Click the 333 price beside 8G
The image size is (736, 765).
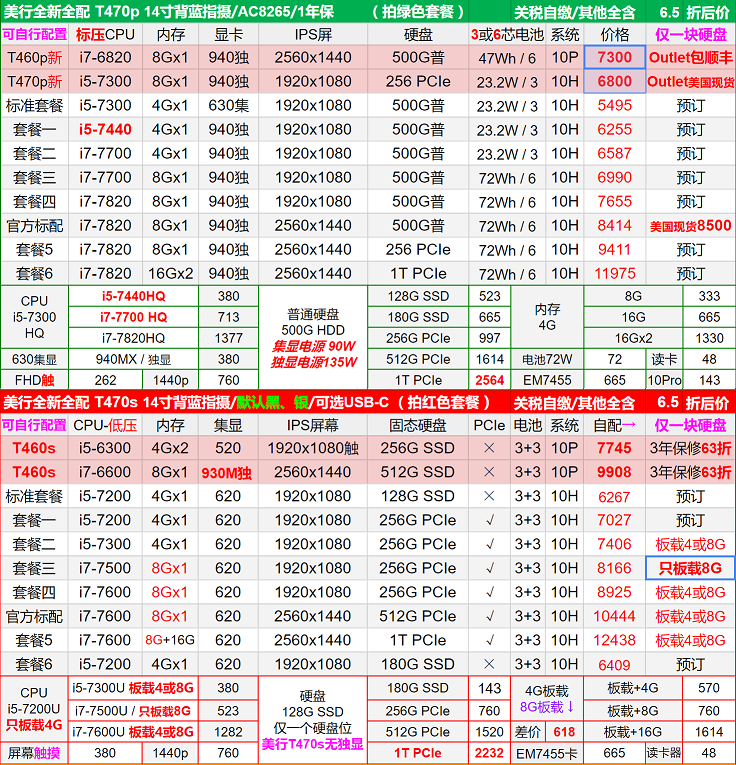pos(709,296)
